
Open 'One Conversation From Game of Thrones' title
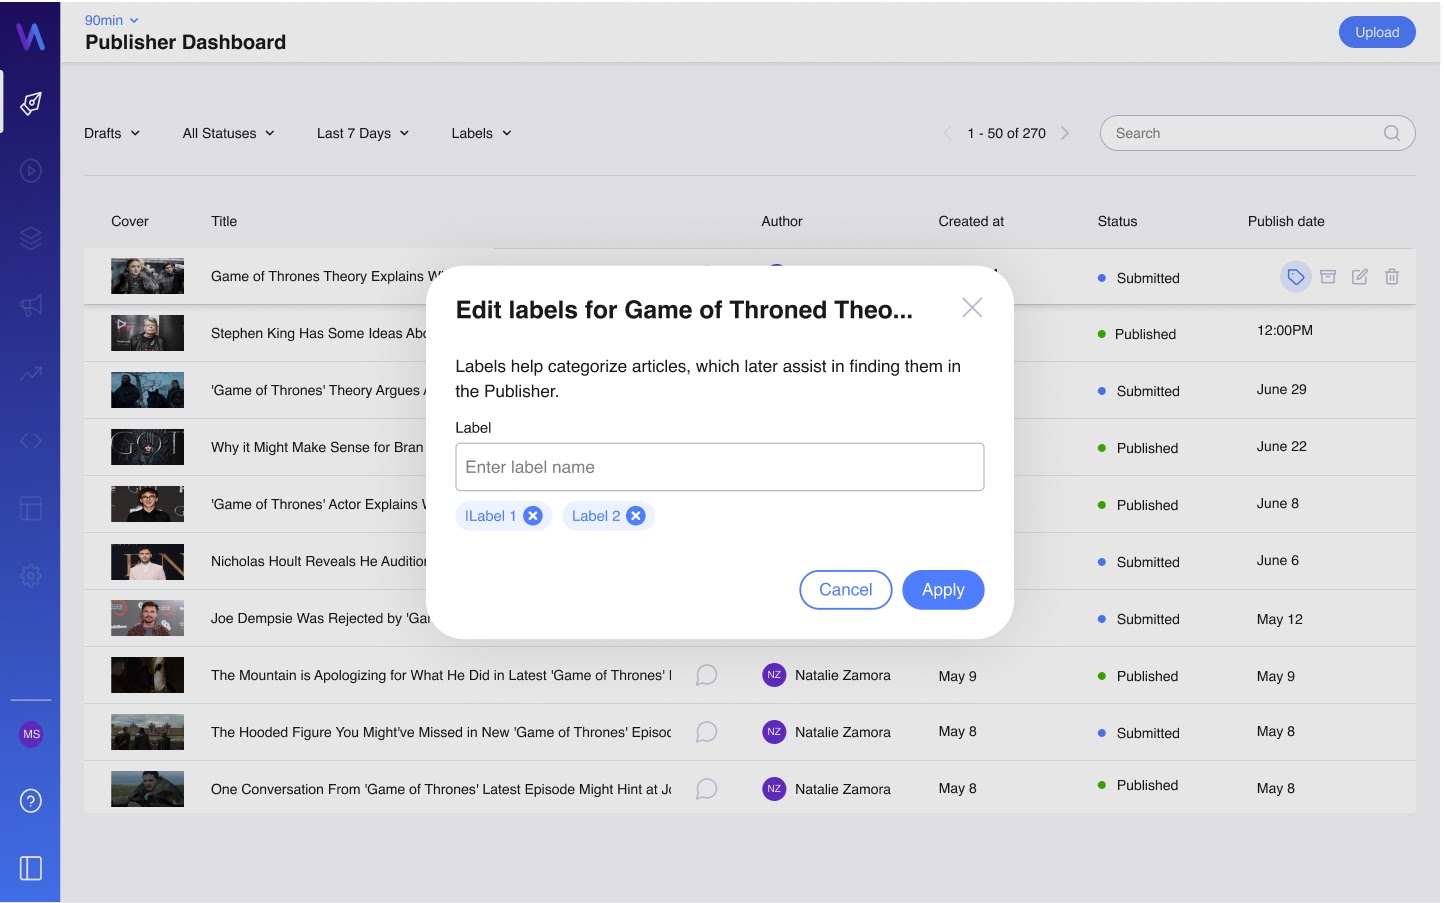441,789
